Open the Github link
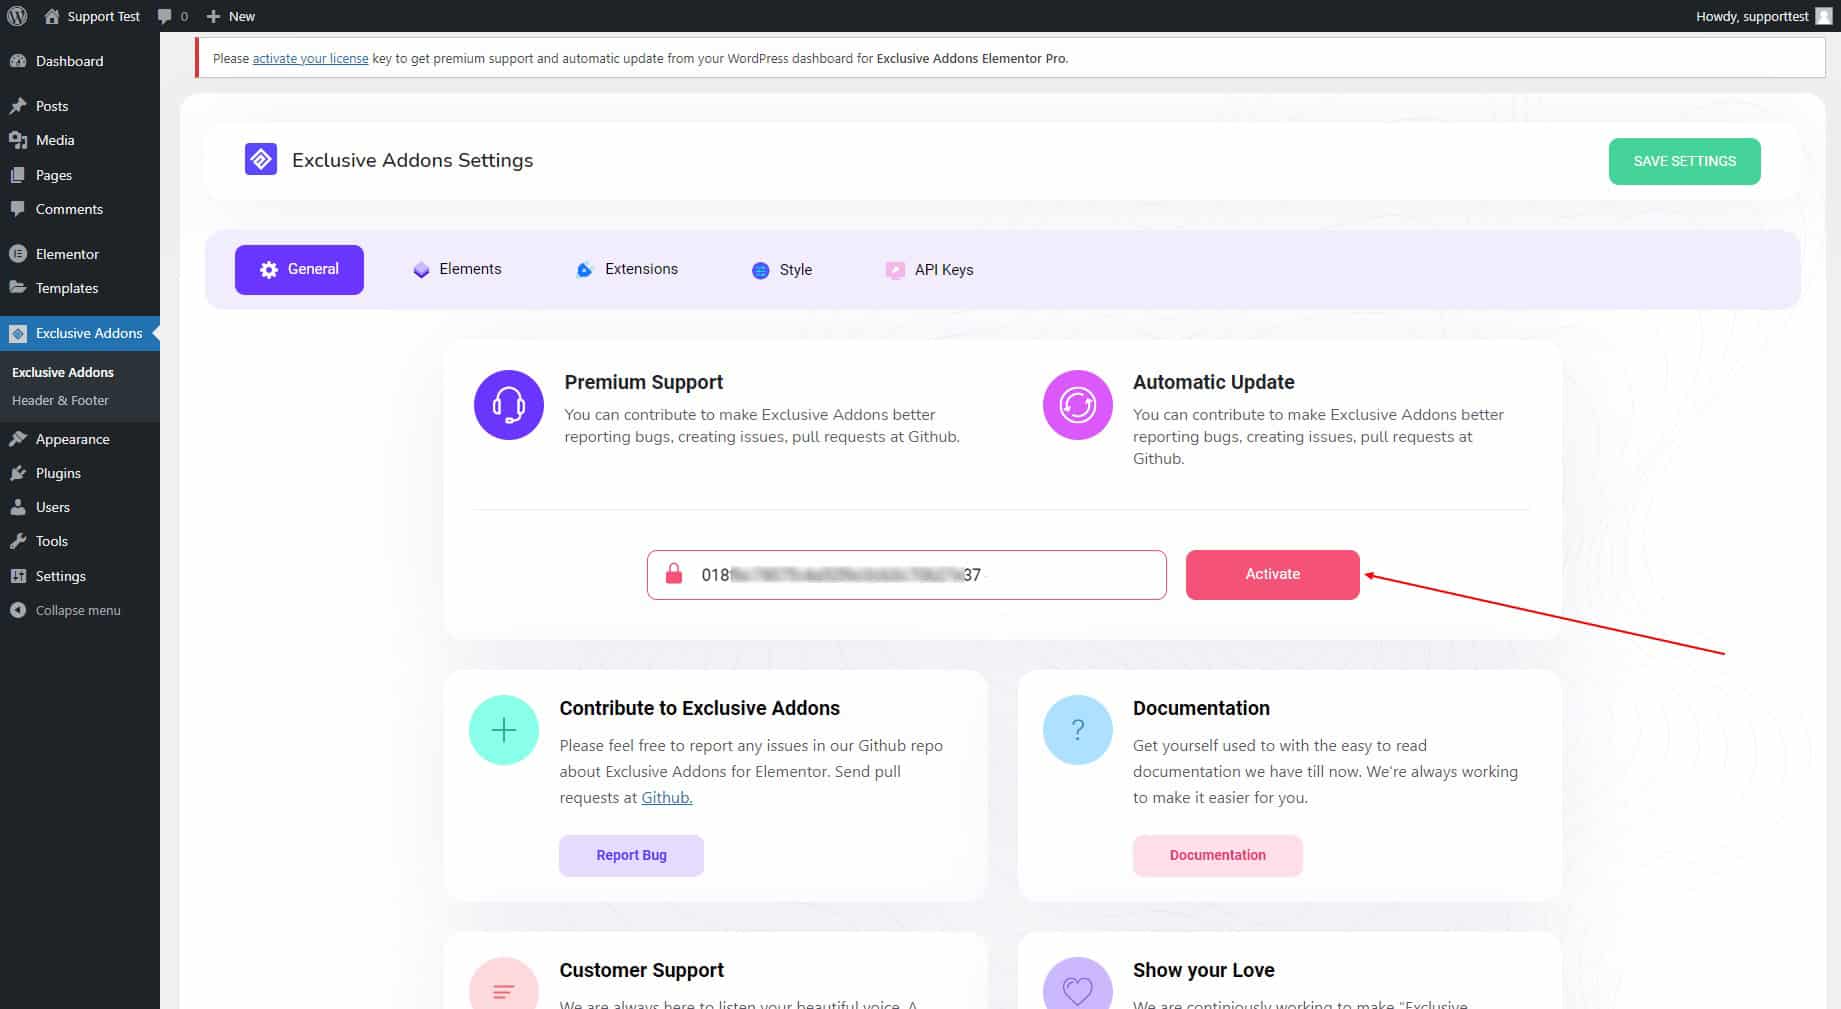This screenshot has width=1841, height=1009. pyautogui.click(x=666, y=798)
